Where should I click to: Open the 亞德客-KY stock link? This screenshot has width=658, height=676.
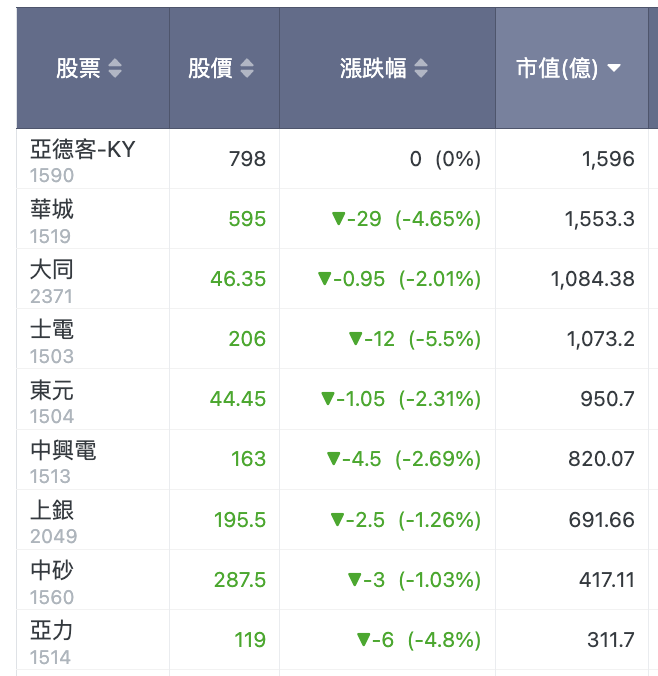82,149
